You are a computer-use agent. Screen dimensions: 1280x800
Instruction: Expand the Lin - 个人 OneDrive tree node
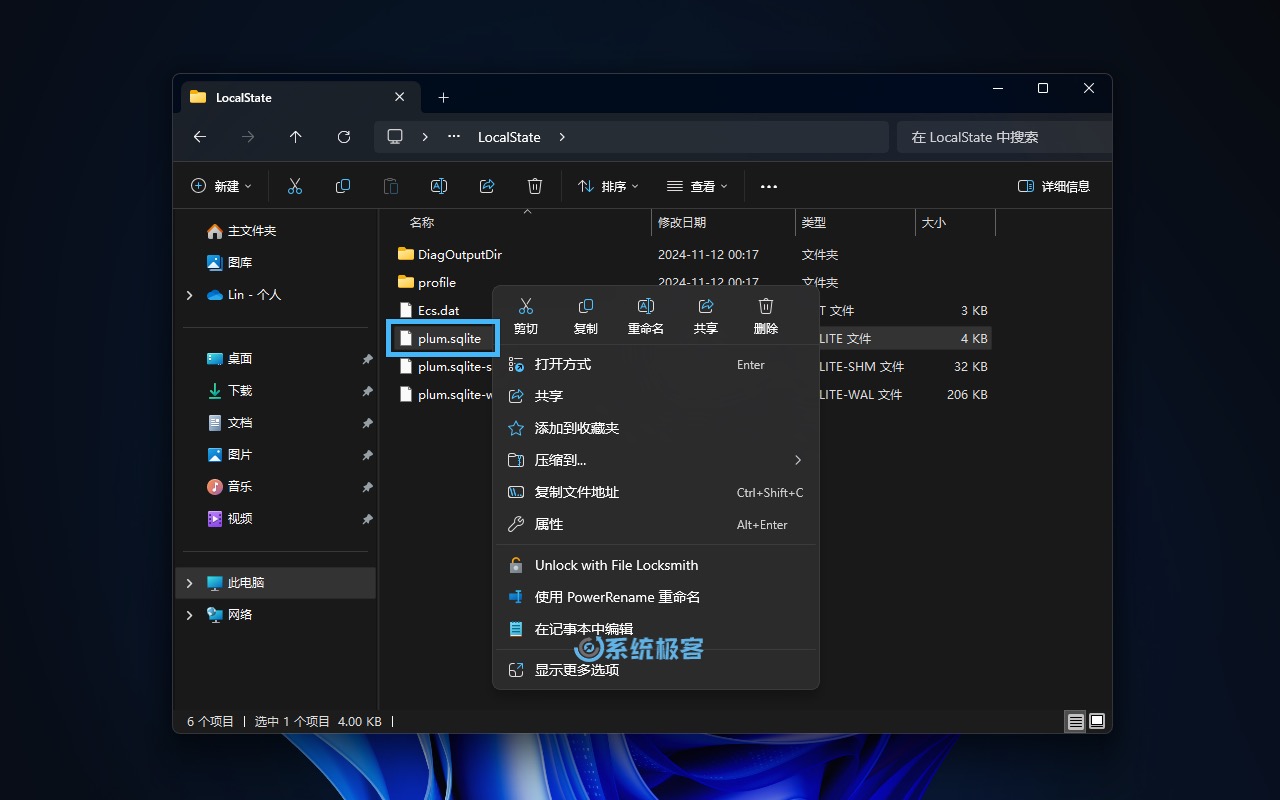click(x=189, y=295)
